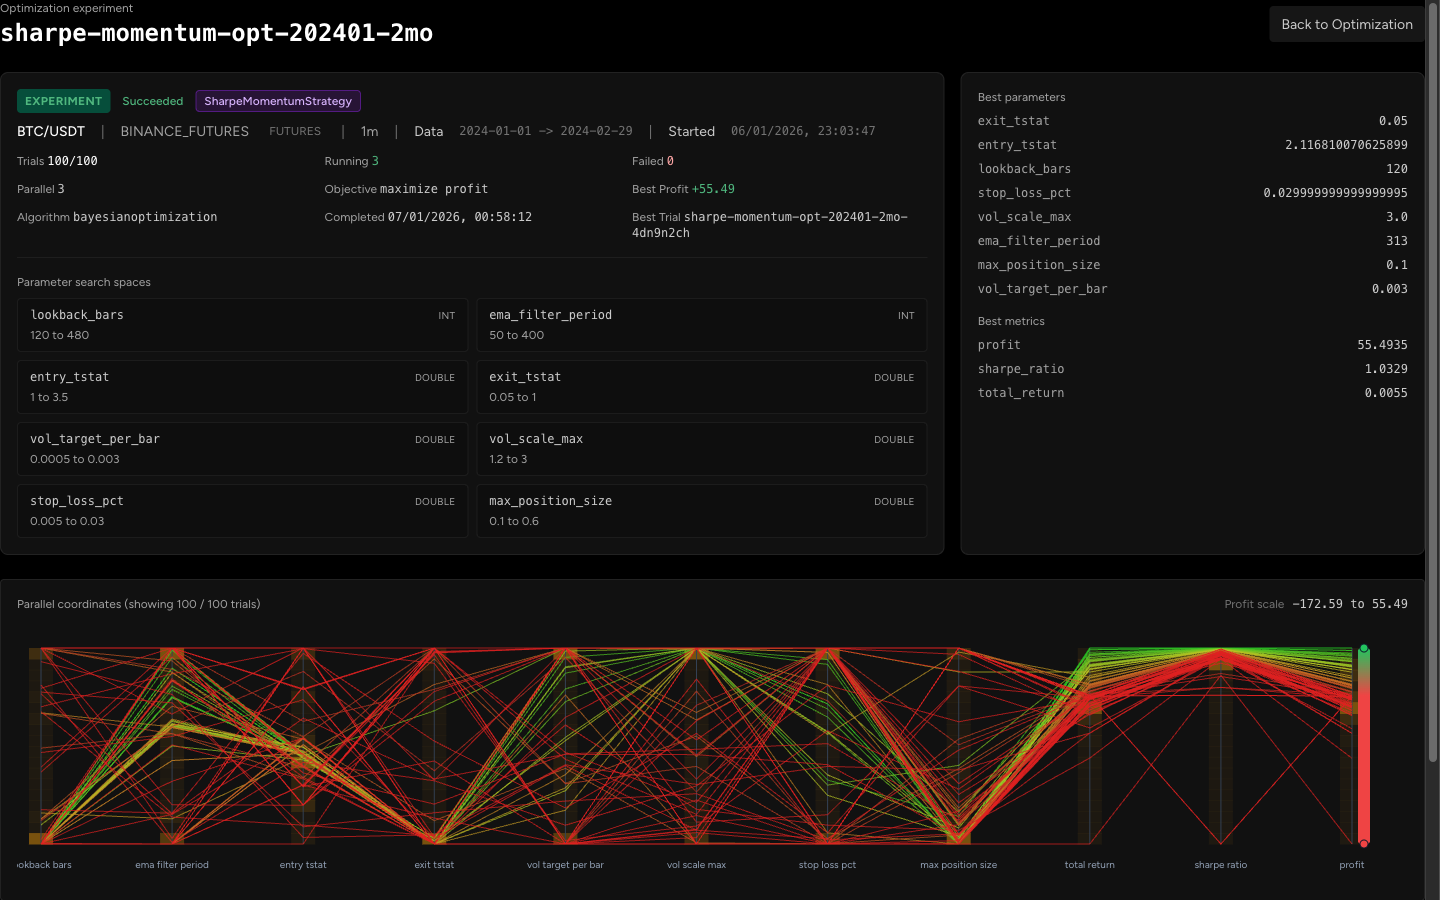Click best vol_scale_max value 3.0
Image resolution: width=1440 pixels, height=900 pixels.
1396,217
